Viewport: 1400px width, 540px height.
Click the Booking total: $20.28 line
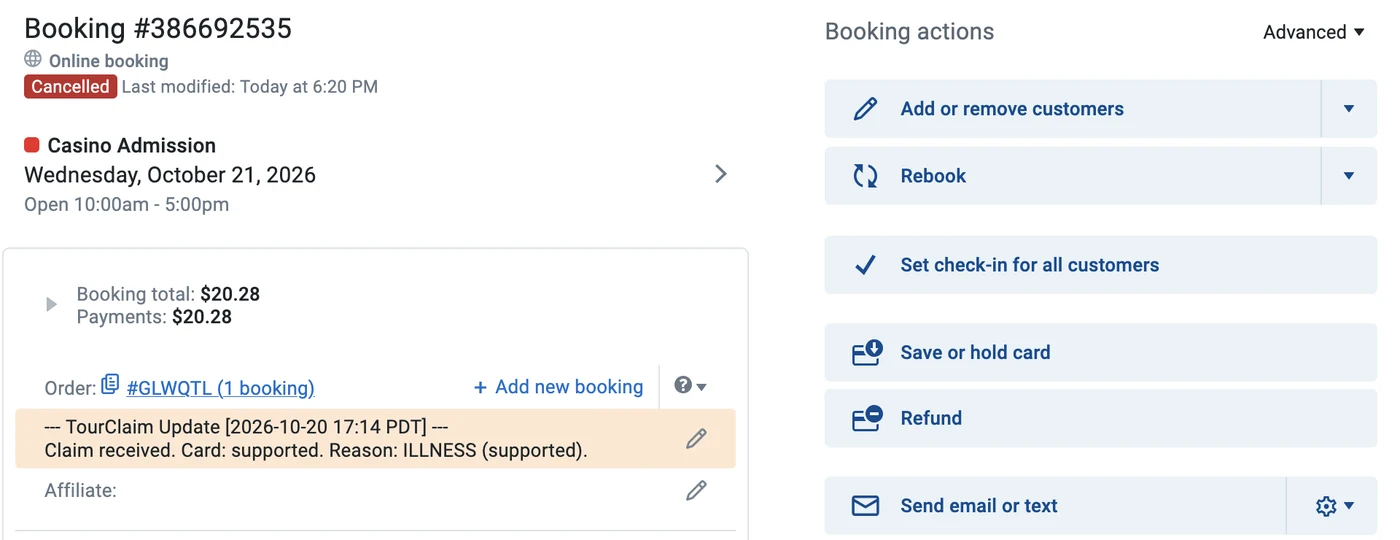(168, 294)
